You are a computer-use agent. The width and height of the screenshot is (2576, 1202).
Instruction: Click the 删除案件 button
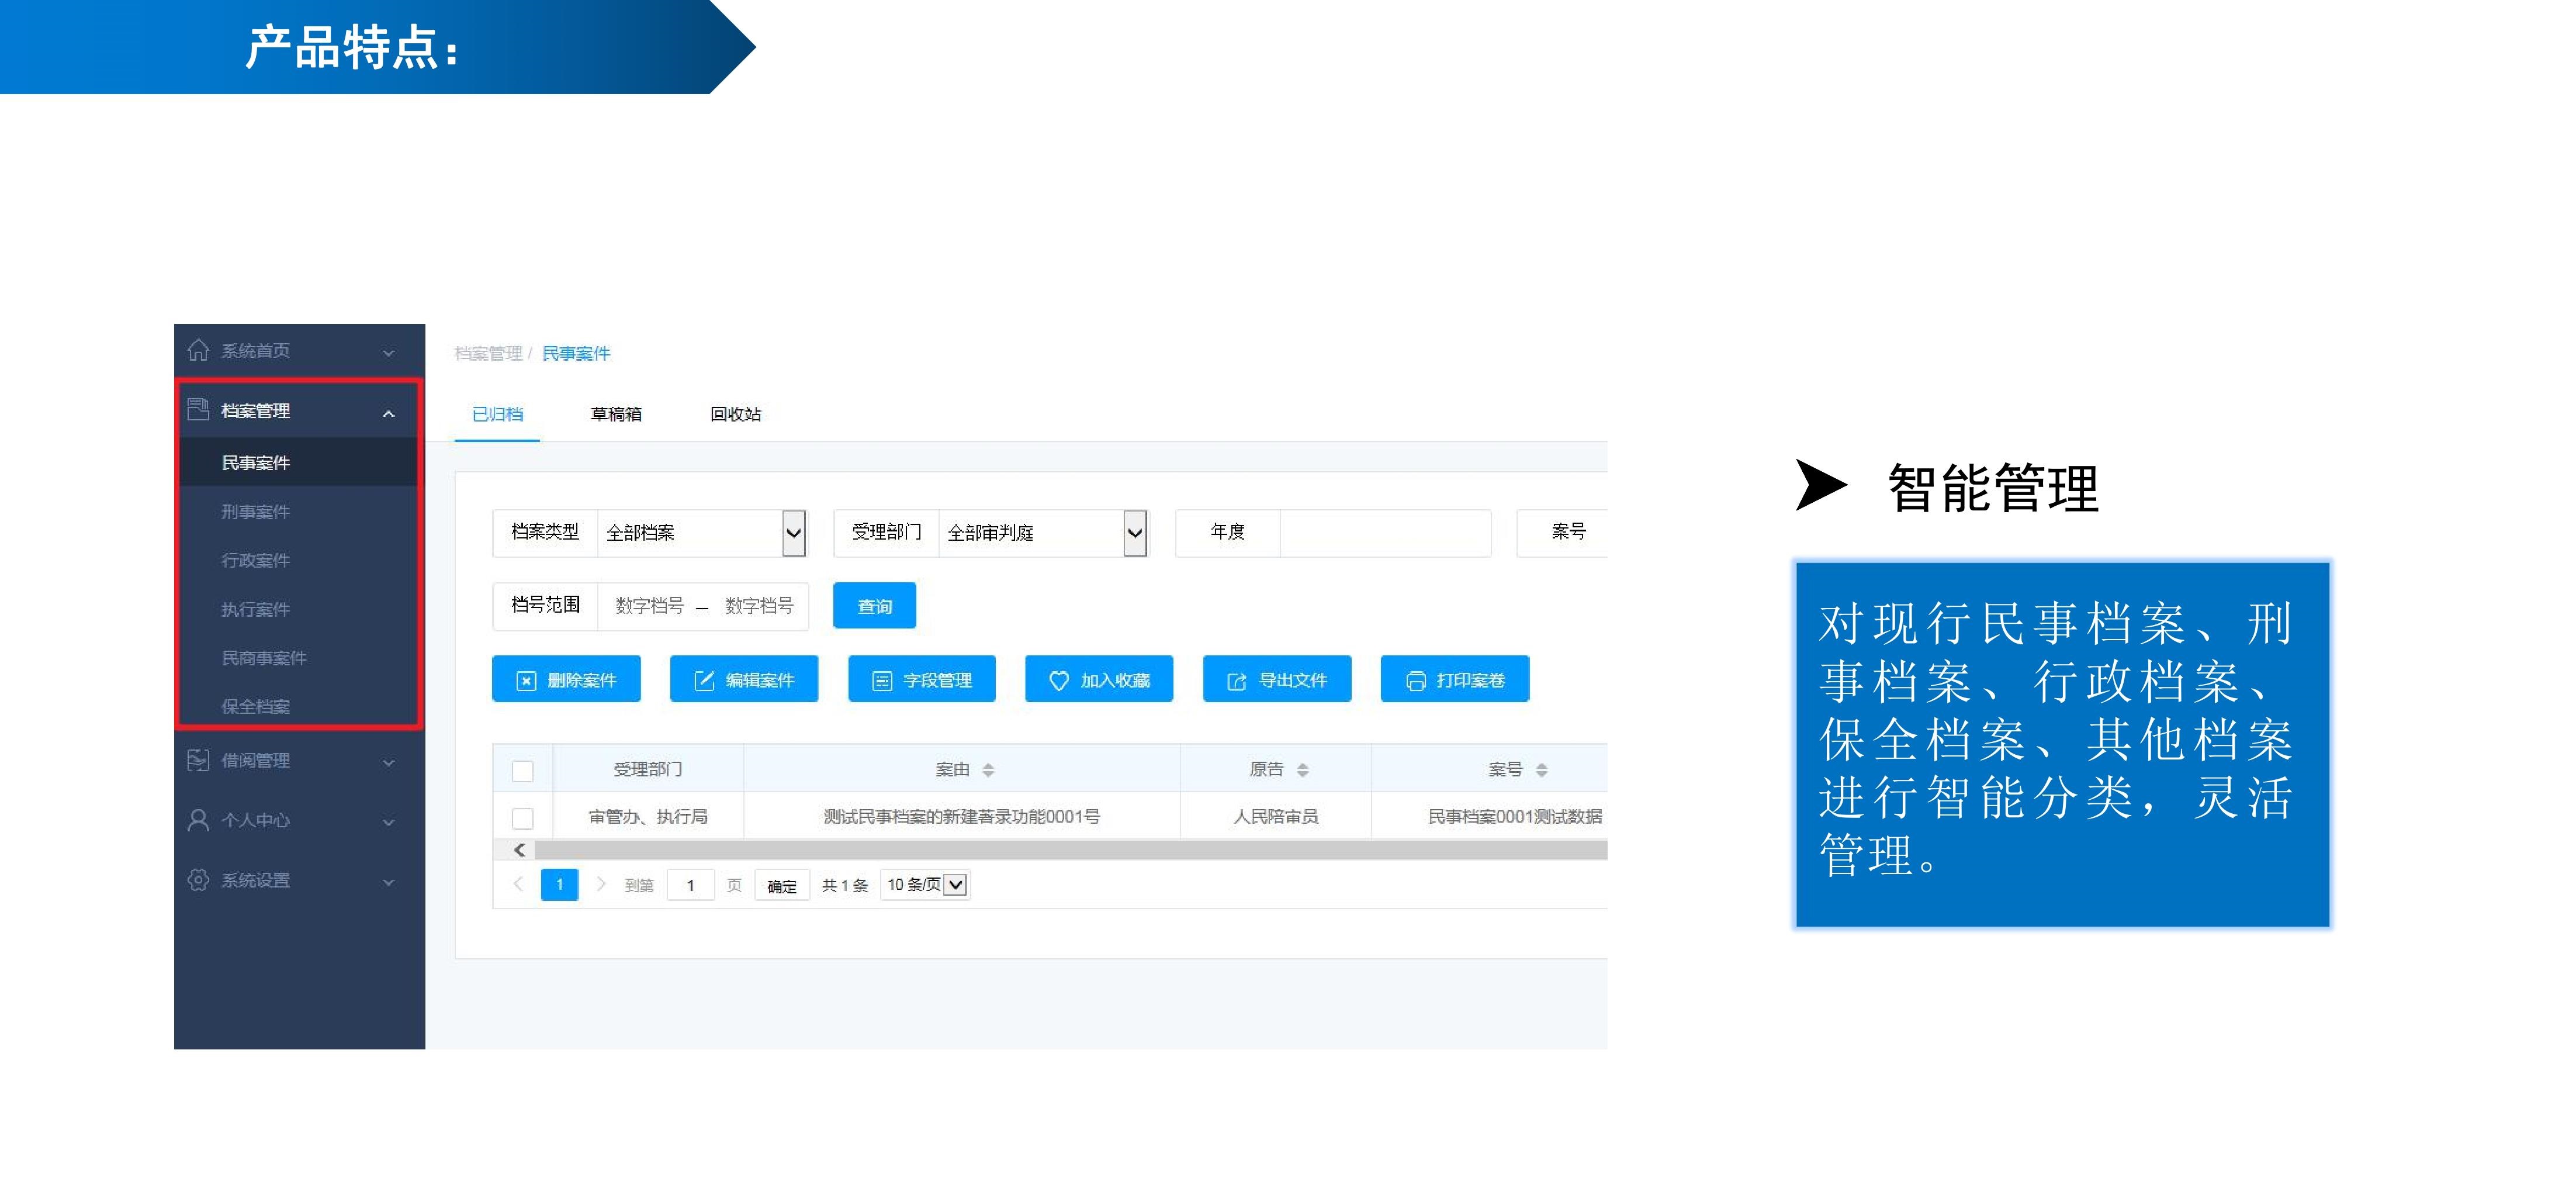coord(566,680)
